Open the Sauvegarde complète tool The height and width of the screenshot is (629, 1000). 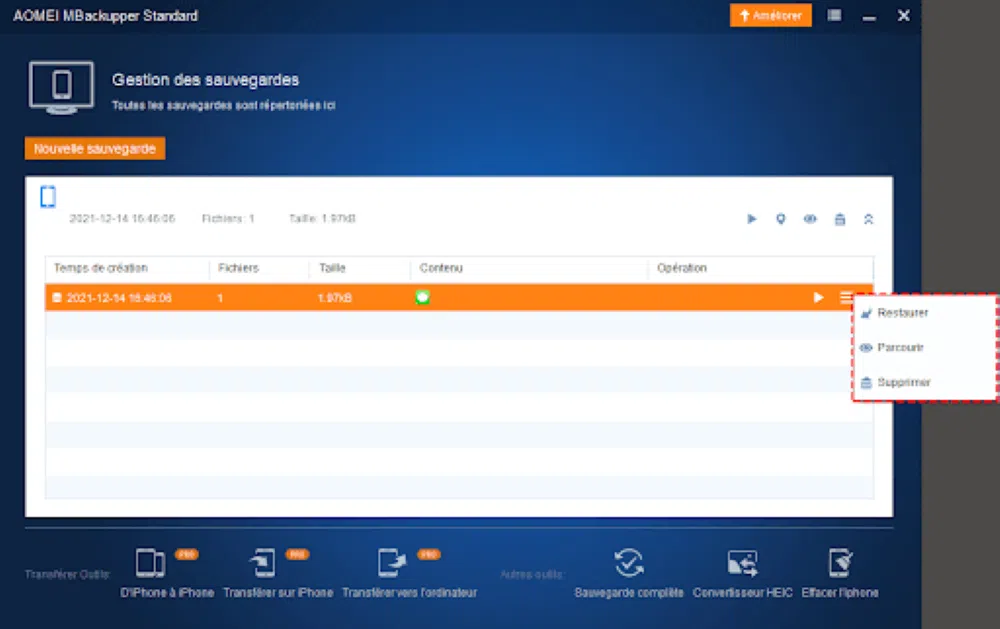click(x=629, y=573)
